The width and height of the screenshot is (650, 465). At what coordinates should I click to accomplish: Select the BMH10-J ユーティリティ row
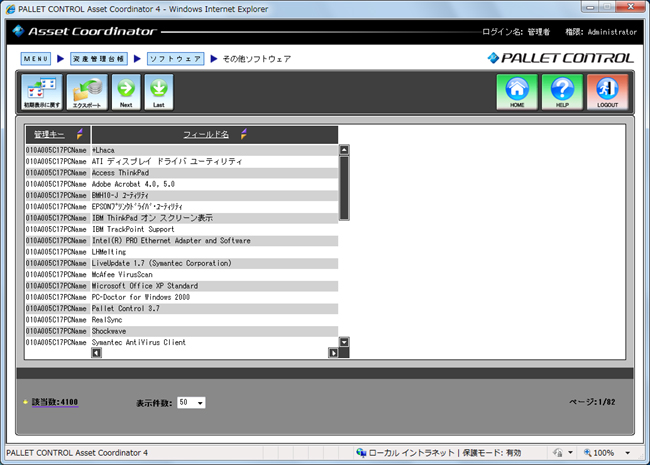coord(182,195)
